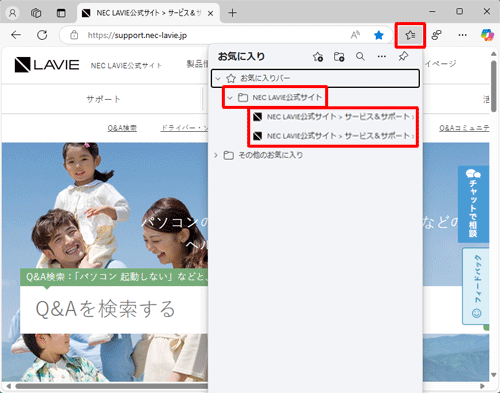This screenshot has height=393, width=500.
Task: Open the first サービス&サポート favorite
Action: [x=333, y=117]
